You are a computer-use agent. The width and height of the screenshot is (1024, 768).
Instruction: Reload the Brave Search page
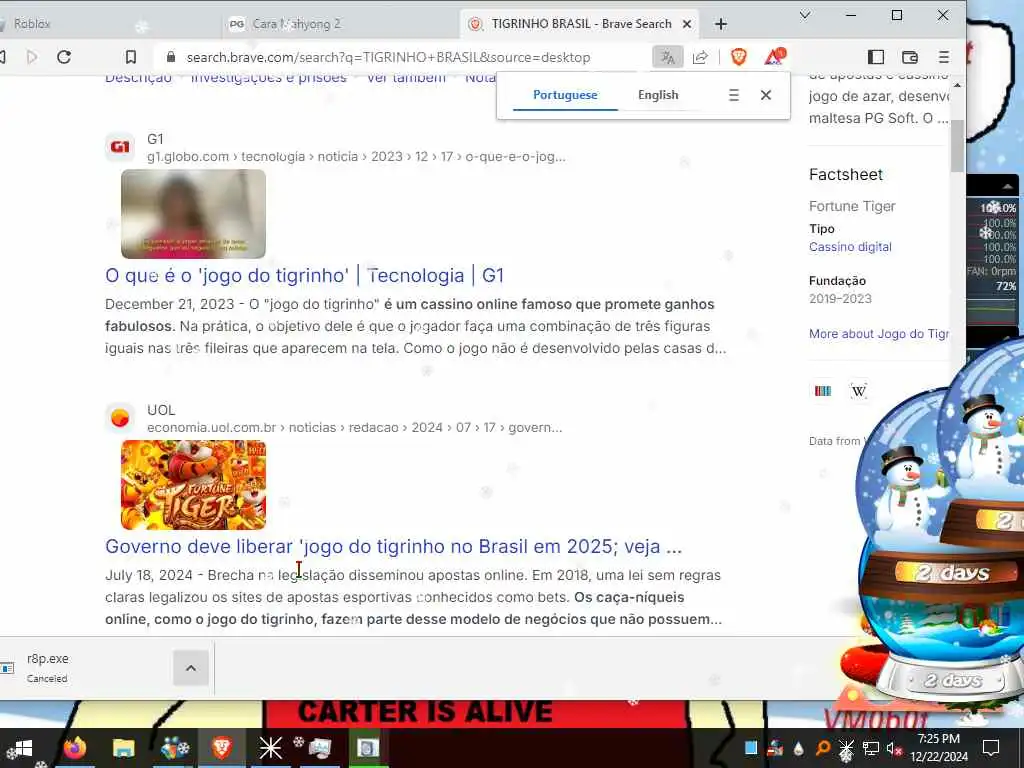64,57
